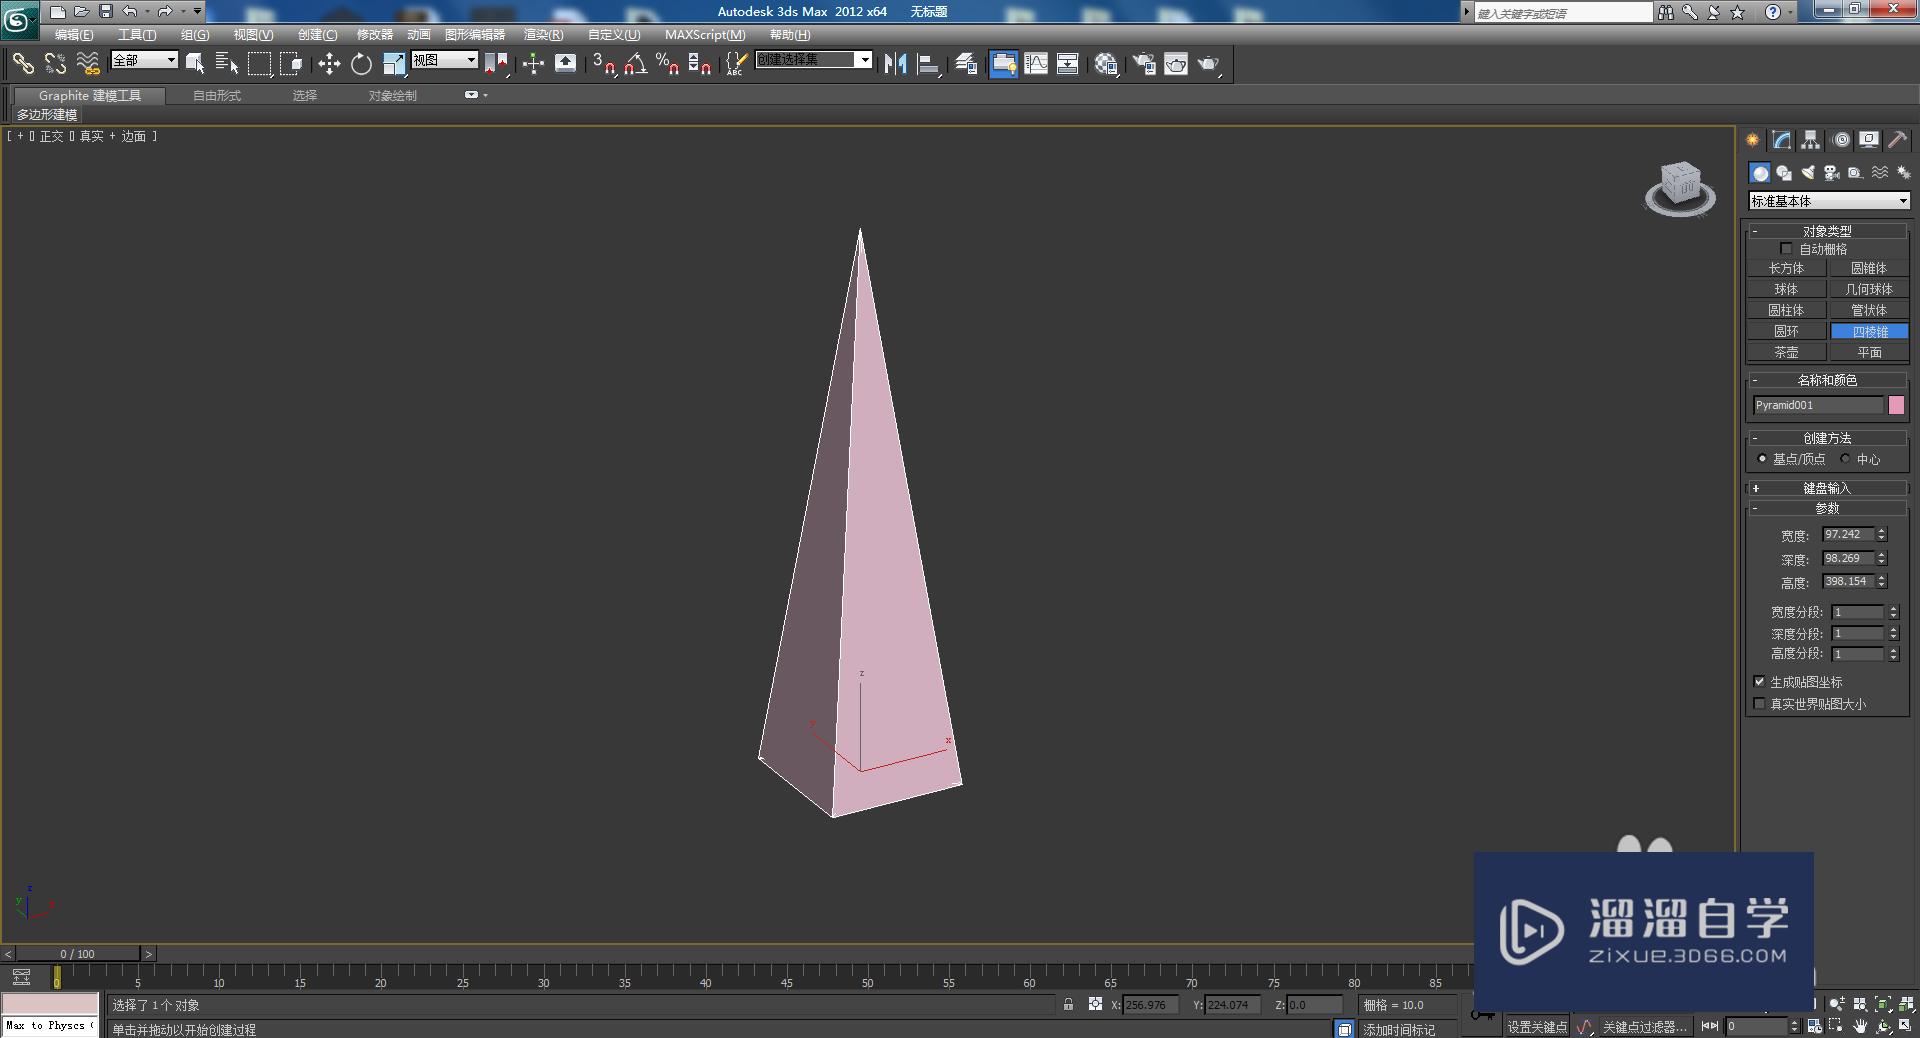Select the Lights category icon in the Create panel
The image size is (1920, 1038).
[1808, 173]
